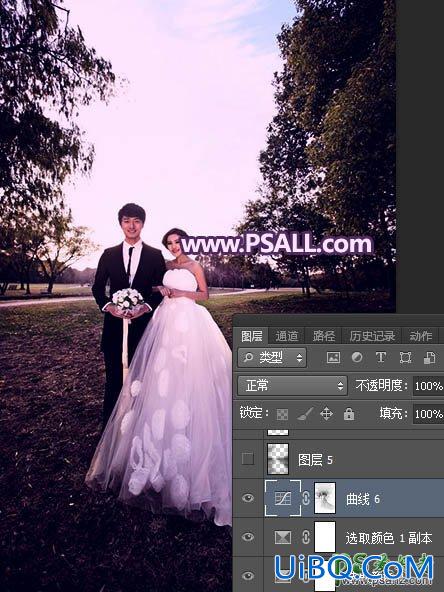Screen dimensions: 444x592
Task: Toggle eye of the layer below 选取颜色 1 副本
Action: [x=248, y=576]
